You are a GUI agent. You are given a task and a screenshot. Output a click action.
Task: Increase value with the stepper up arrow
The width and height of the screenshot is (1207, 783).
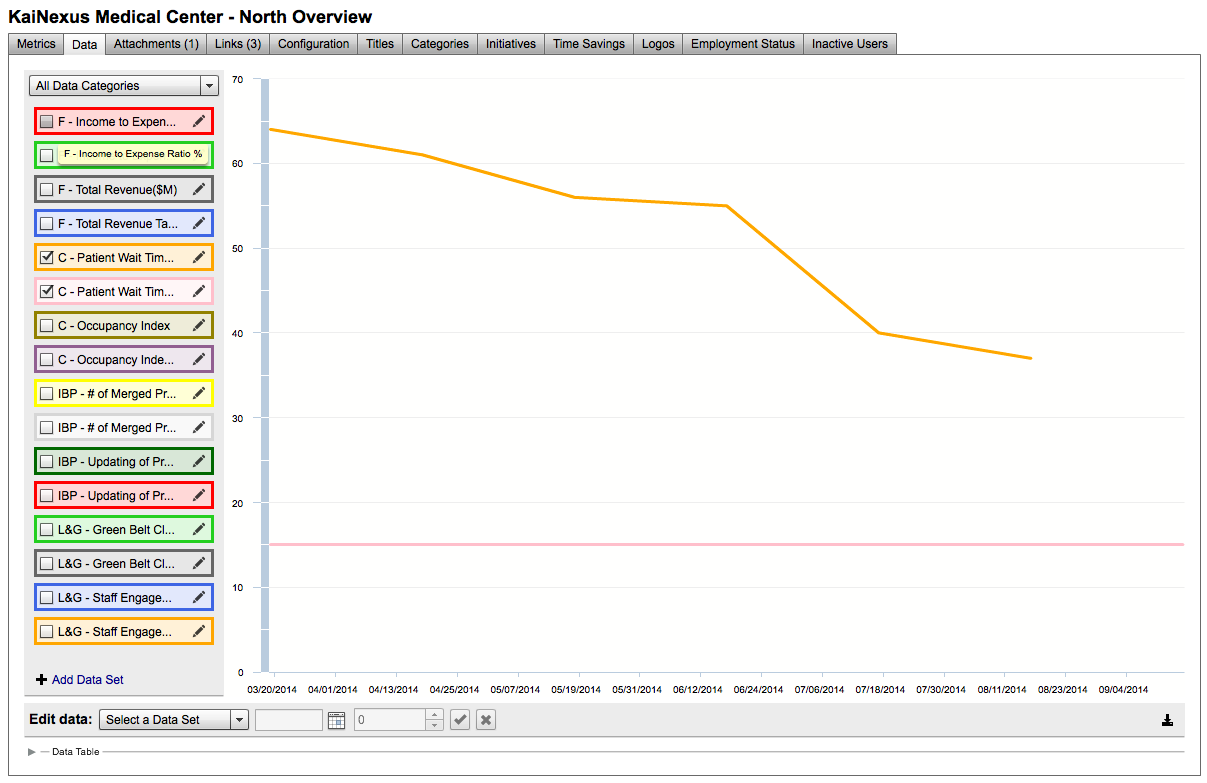click(434, 715)
